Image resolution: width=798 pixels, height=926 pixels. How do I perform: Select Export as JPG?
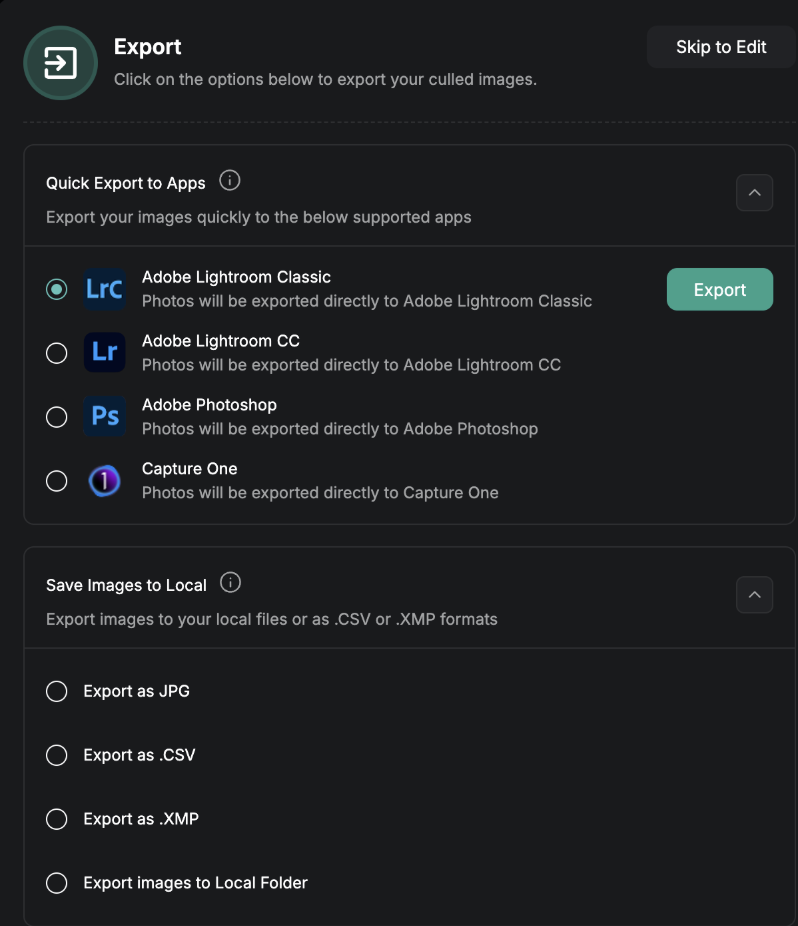point(57,691)
